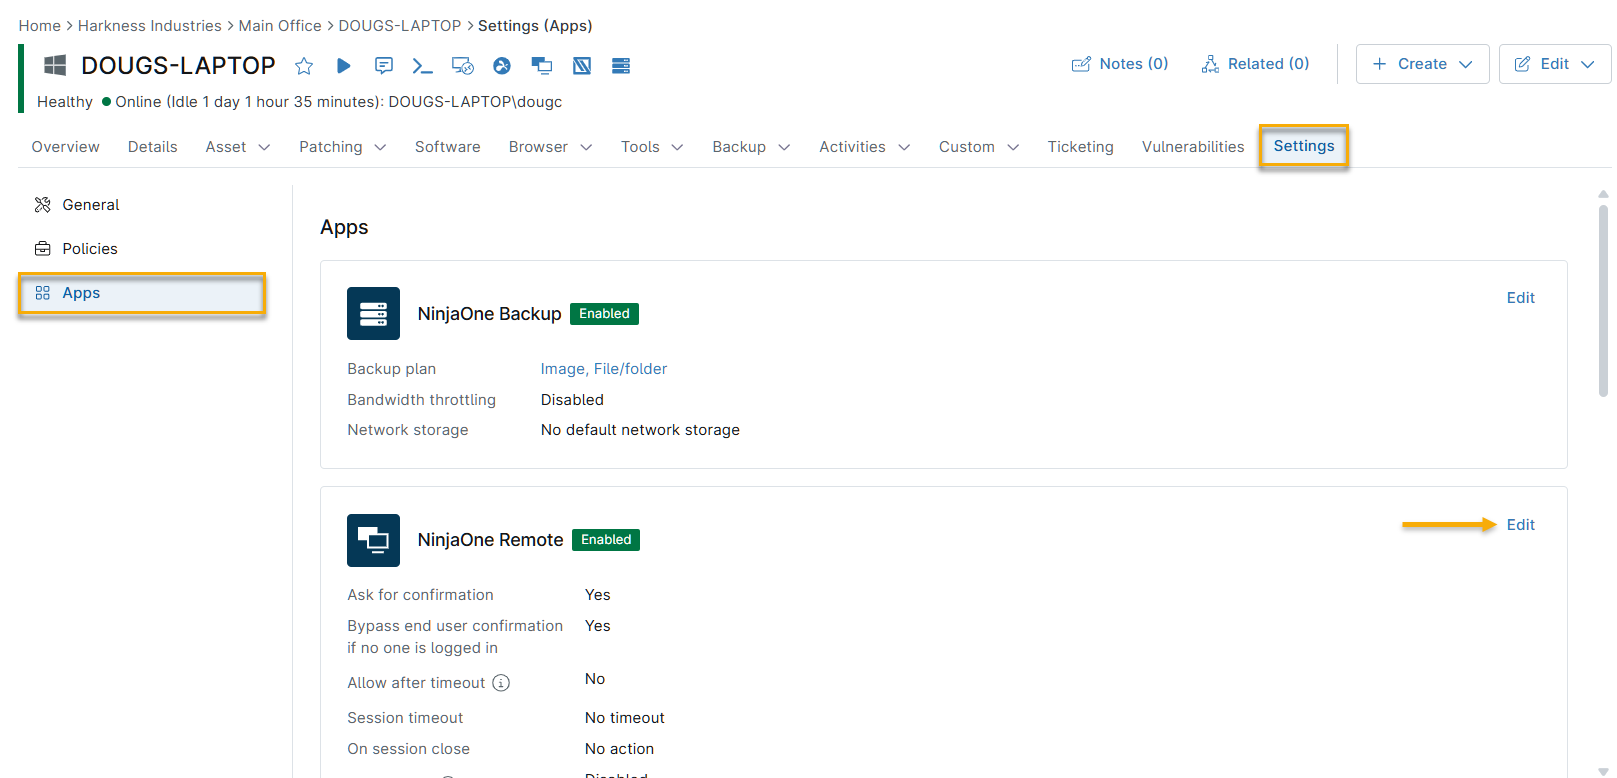
Task: Click the remote desktop connection icon
Action: (462, 66)
